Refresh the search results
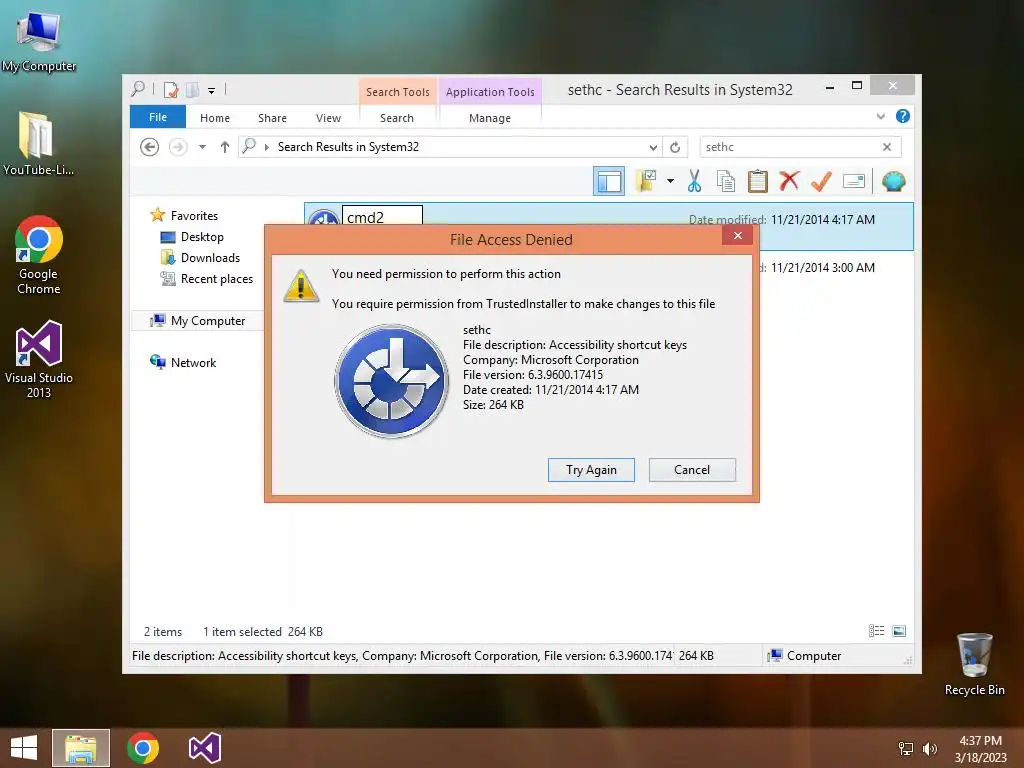The height and width of the screenshot is (768, 1024). click(x=675, y=148)
